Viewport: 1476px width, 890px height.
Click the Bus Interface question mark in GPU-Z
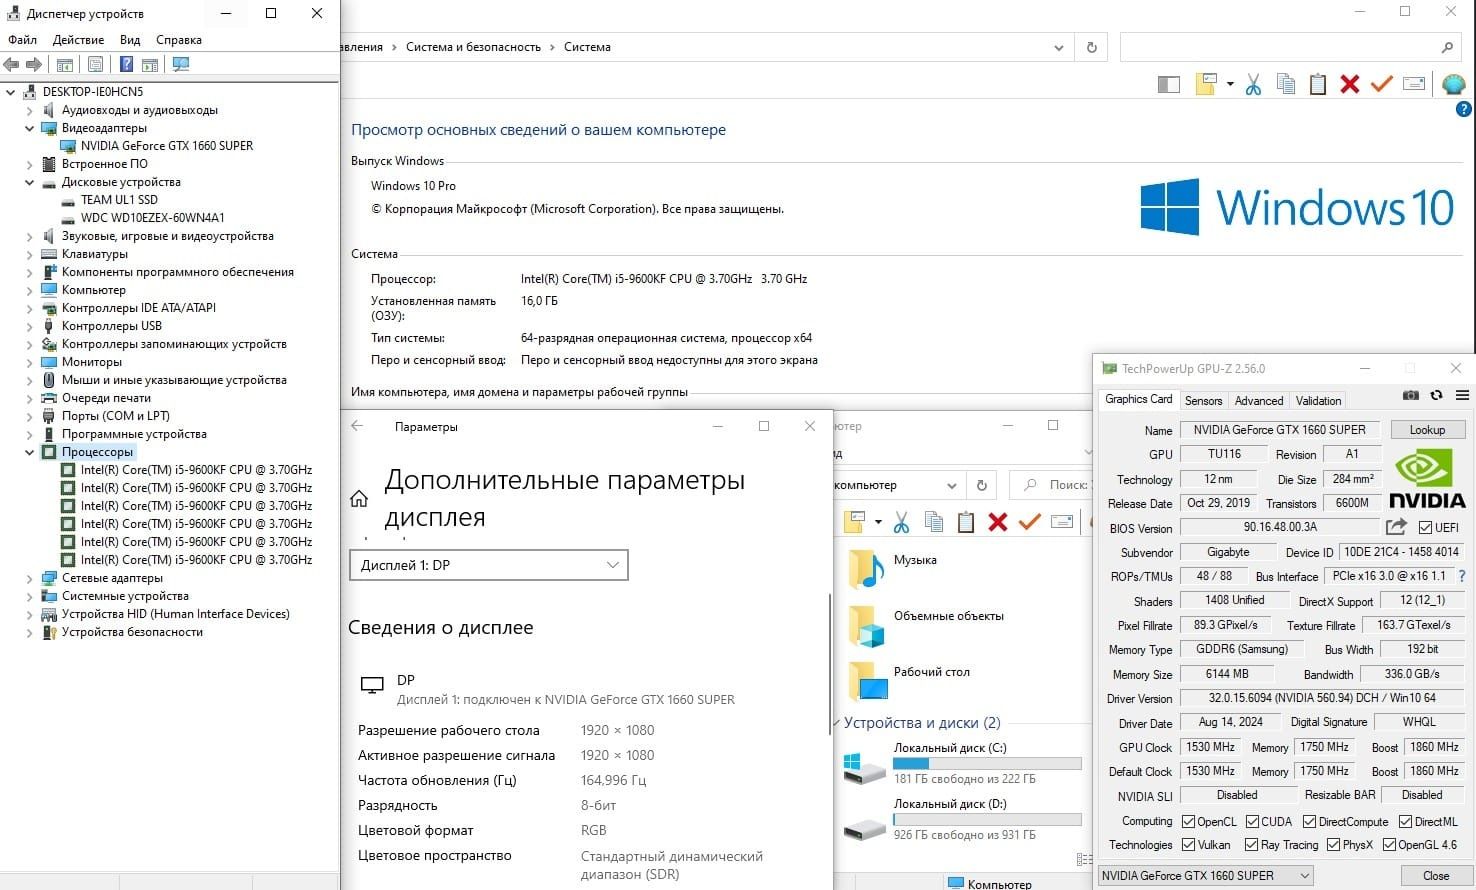(x=1462, y=576)
